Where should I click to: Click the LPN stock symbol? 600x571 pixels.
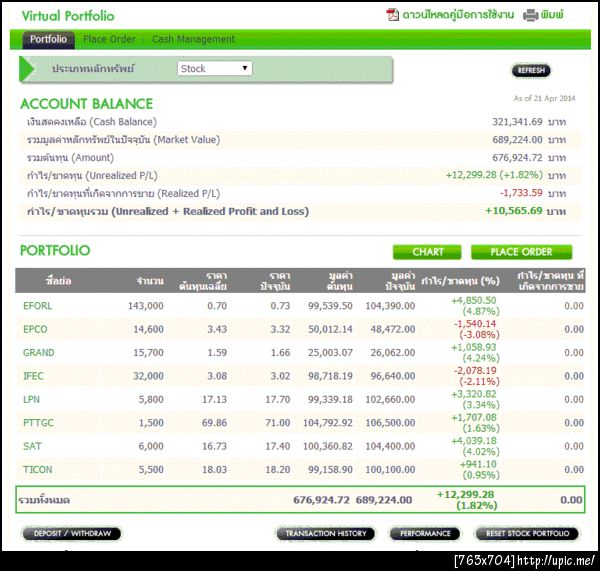[x=32, y=399]
